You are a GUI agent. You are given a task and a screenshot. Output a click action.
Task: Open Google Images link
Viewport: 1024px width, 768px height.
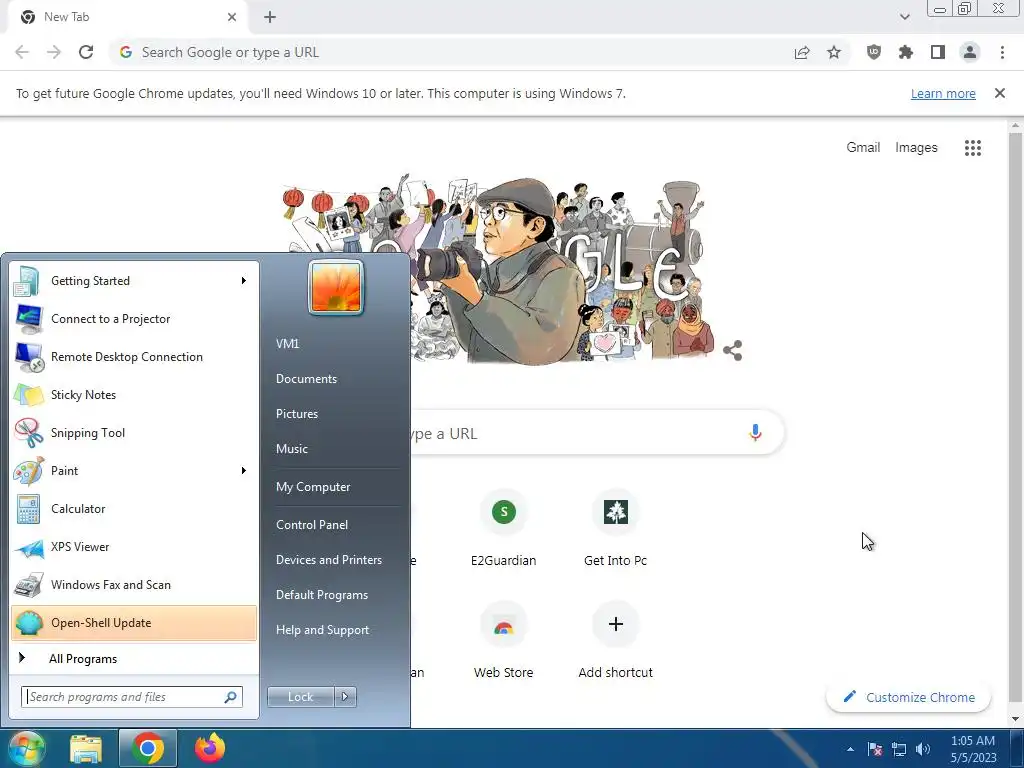916,148
